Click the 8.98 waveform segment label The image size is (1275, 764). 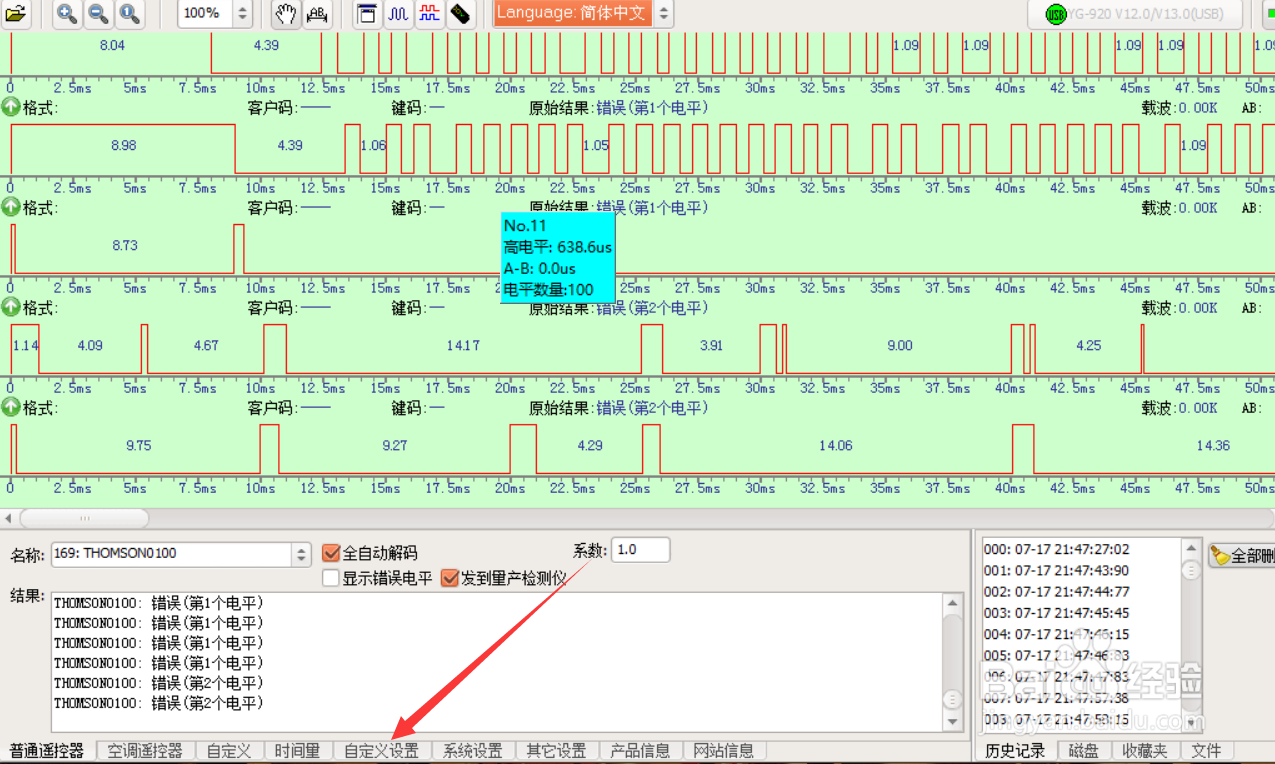click(124, 146)
